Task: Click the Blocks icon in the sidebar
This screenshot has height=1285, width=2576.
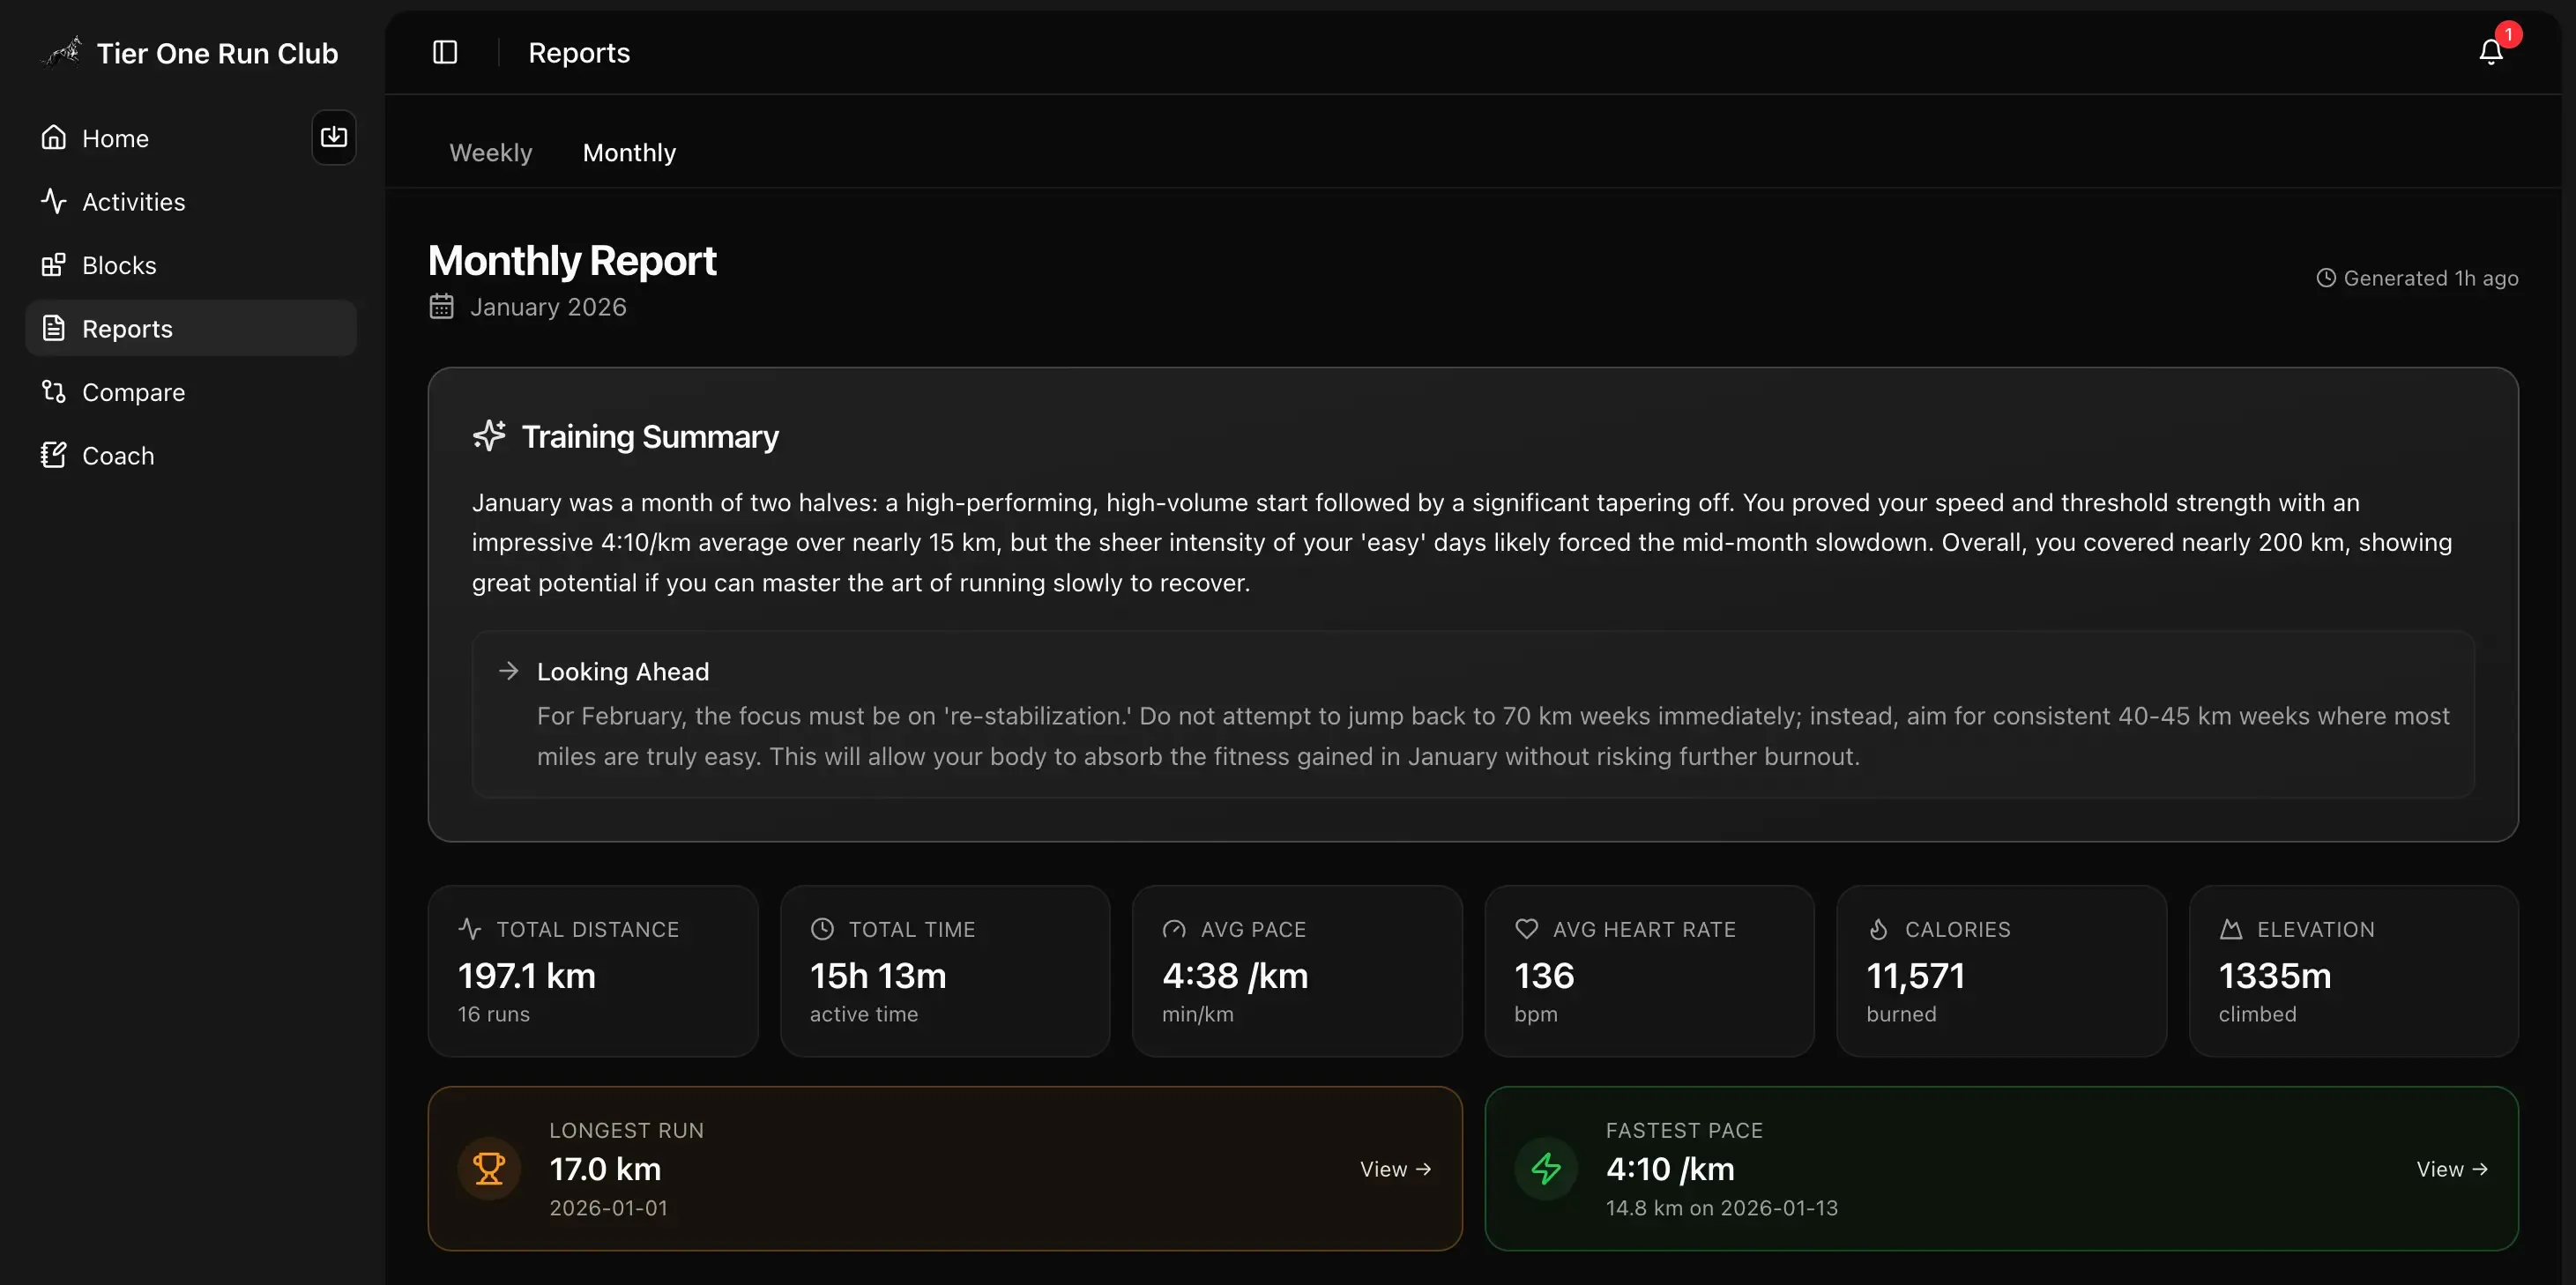Action: 54,265
